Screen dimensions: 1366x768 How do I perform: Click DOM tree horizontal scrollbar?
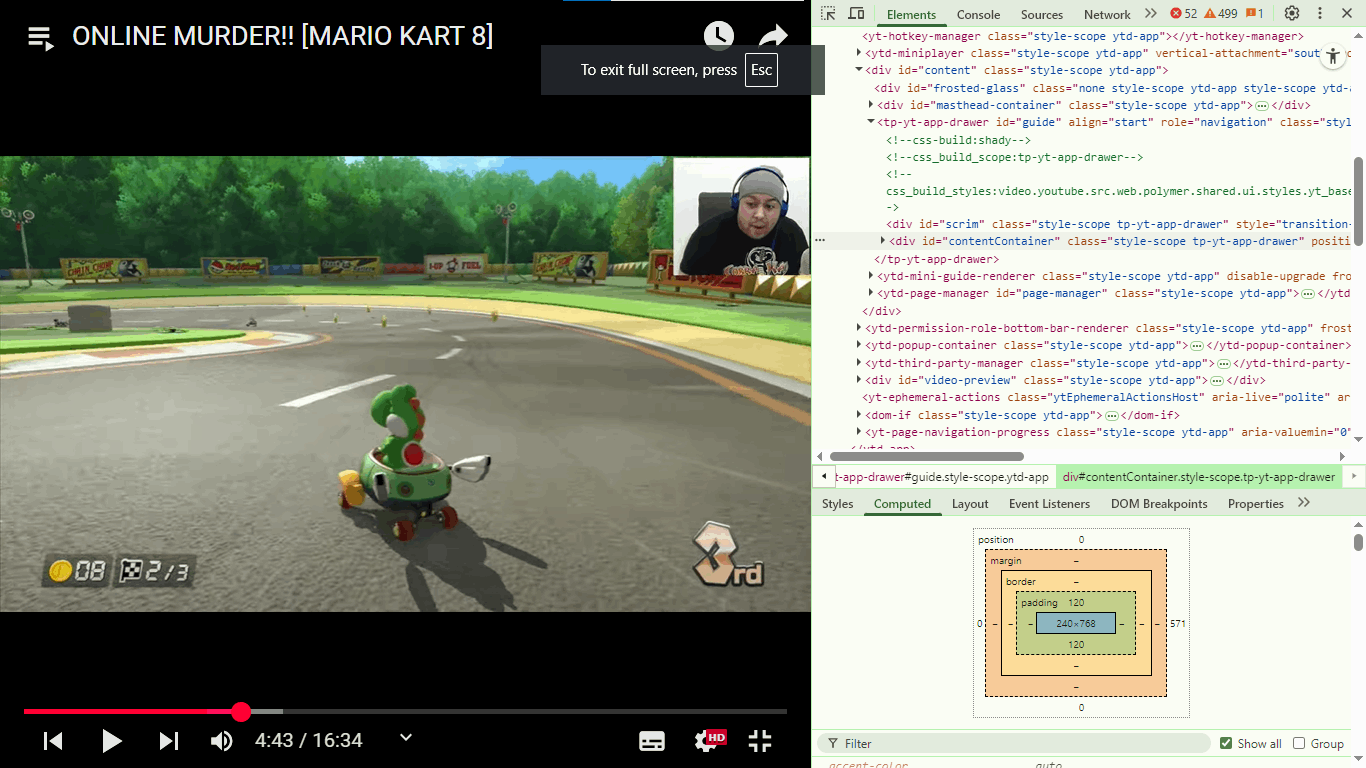pyautogui.click(x=925, y=457)
